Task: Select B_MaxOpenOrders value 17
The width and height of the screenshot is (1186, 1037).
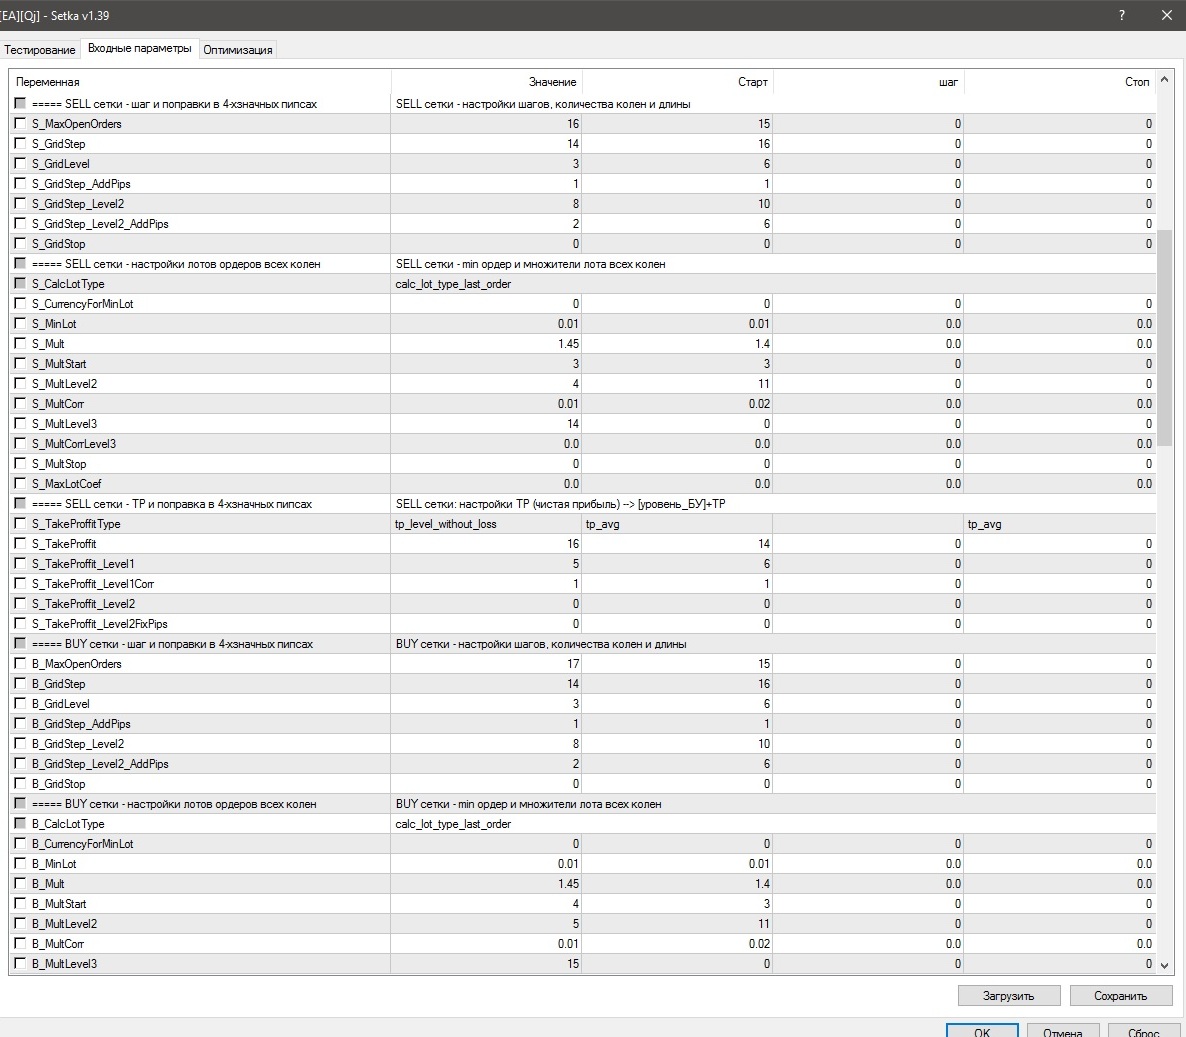Action: point(486,663)
